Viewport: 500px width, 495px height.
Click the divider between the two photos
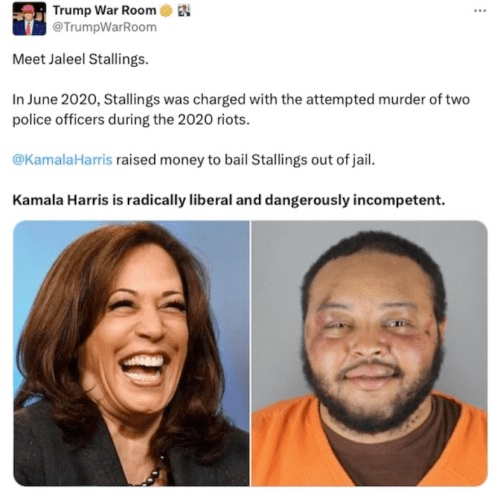coord(250,353)
